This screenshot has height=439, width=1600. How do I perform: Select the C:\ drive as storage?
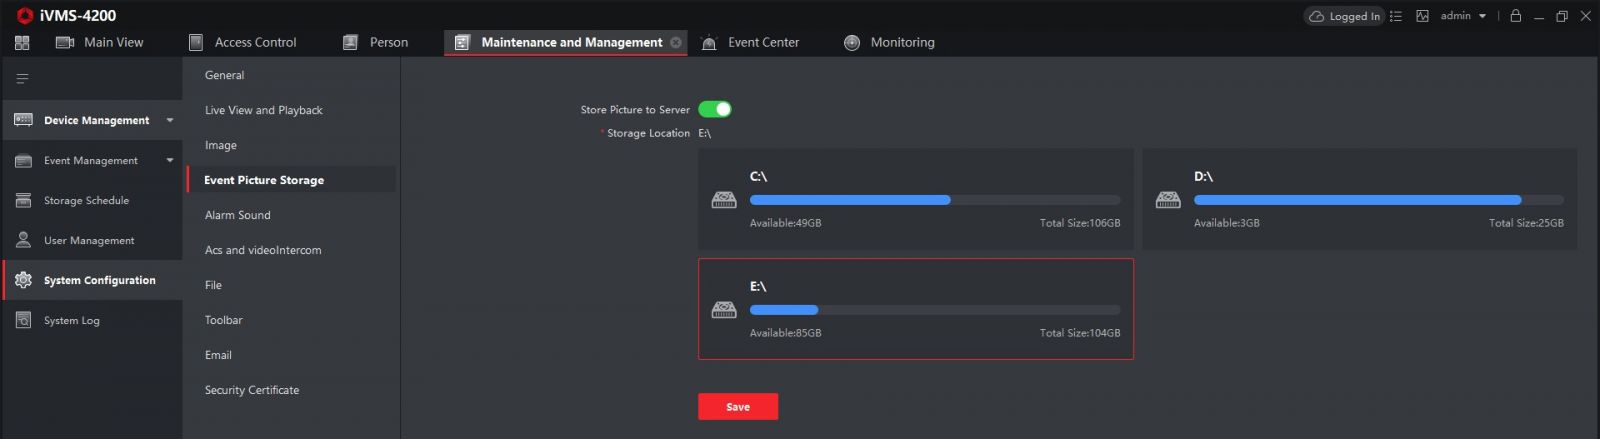[x=915, y=199]
